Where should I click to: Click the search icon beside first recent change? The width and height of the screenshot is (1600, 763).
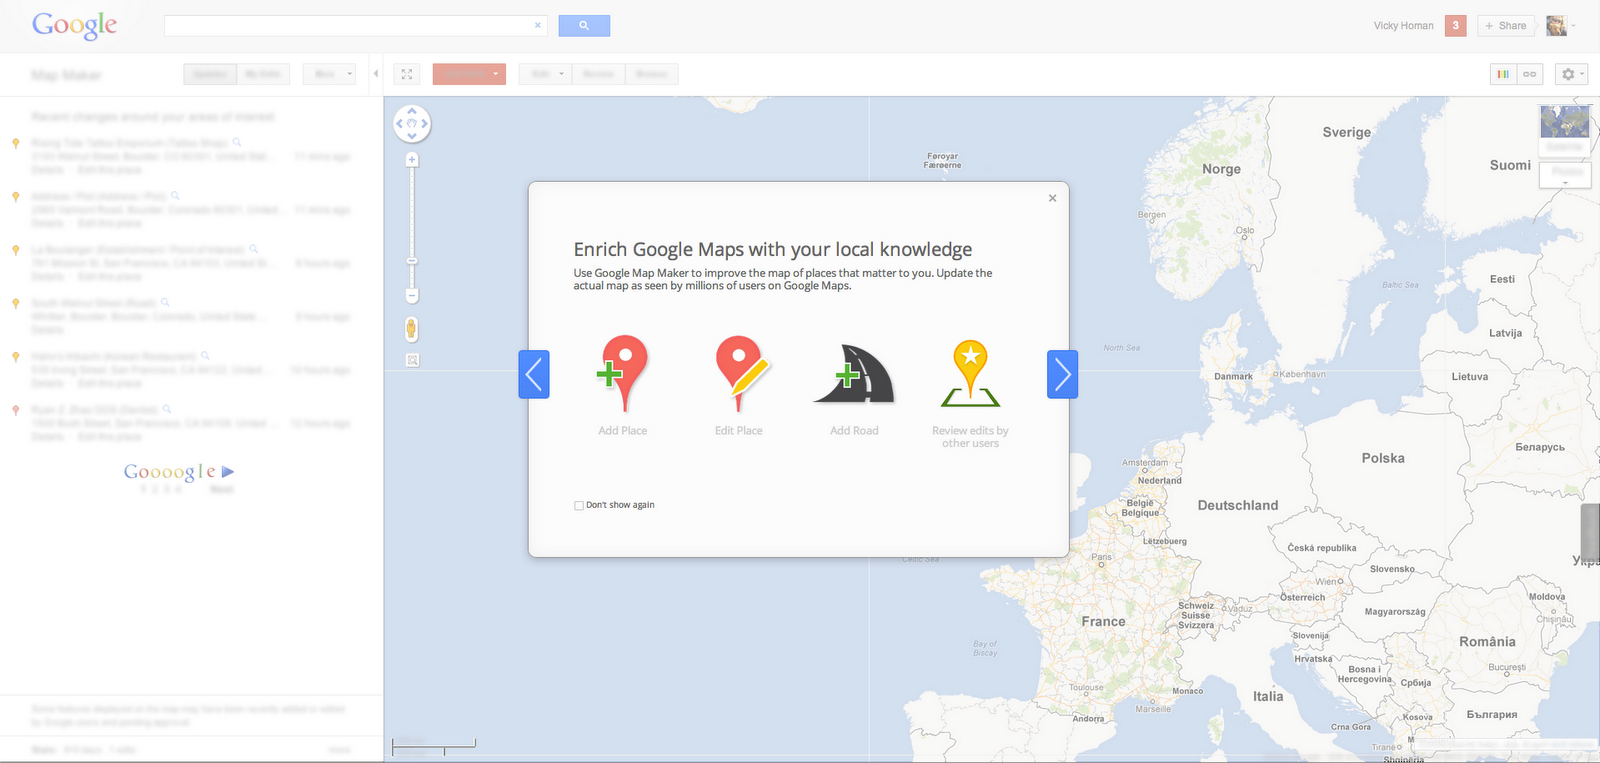[237, 143]
